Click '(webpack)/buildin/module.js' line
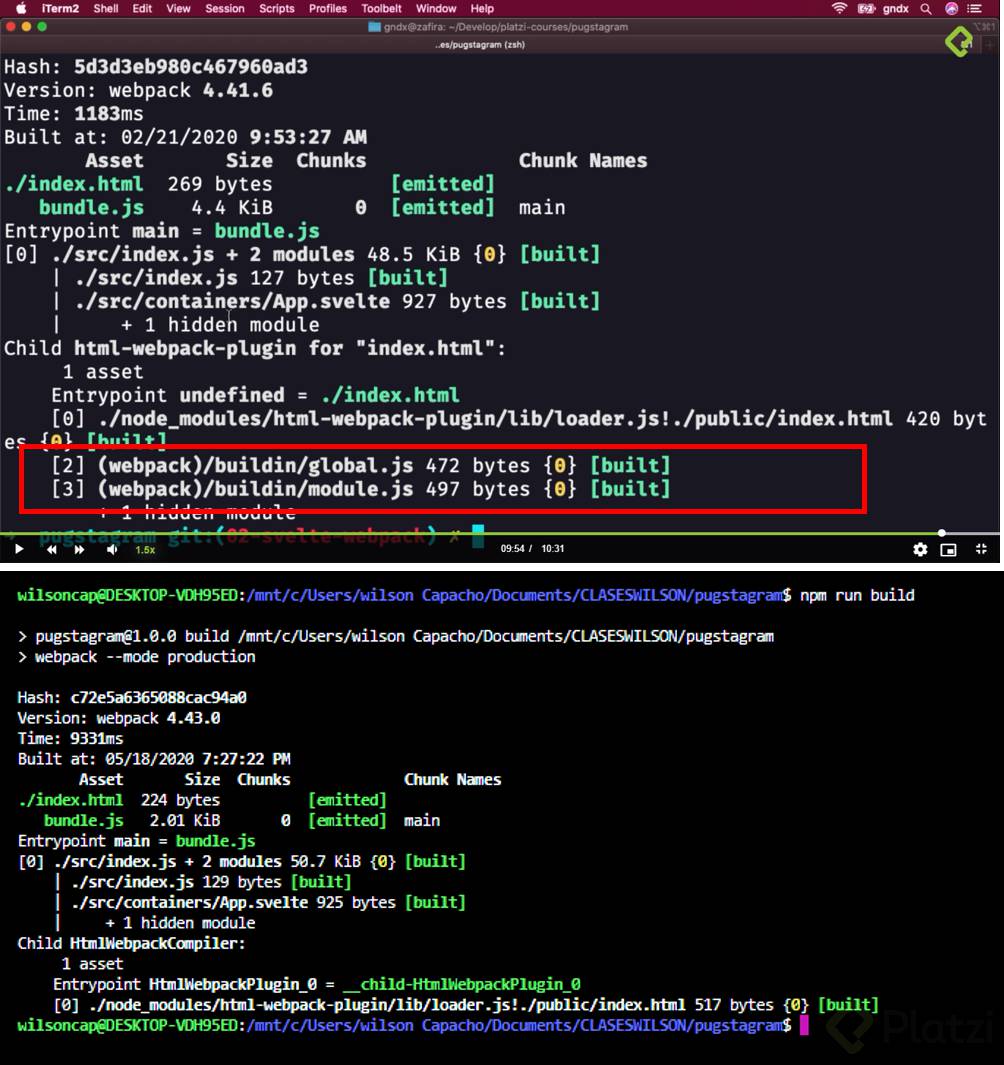 pyautogui.click(x=361, y=489)
